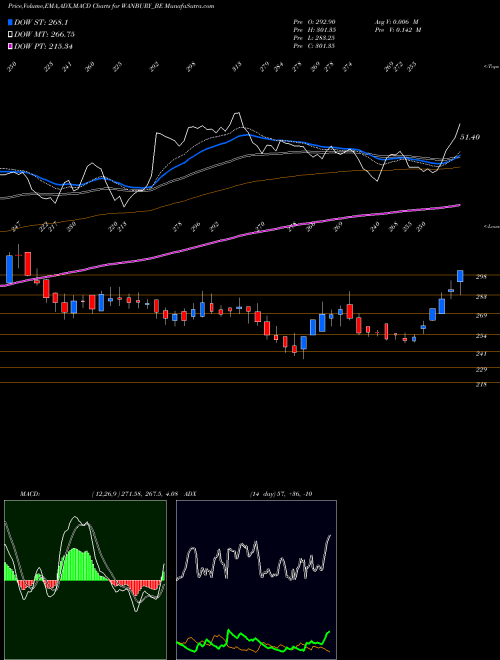This screenshot has height=660, width=500.
Task: Click the 'Avg V: 0.006 M' value
Action: [397, 21]
